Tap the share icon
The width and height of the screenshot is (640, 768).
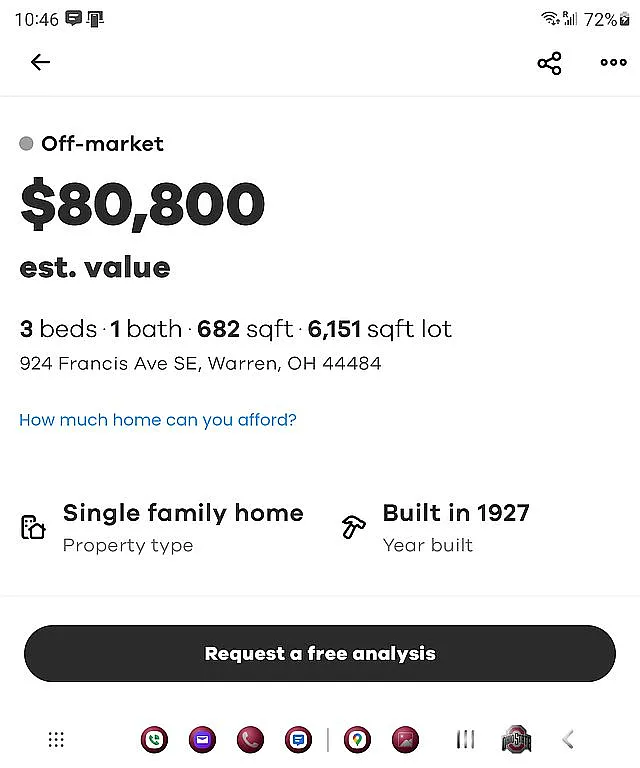point(549,63)
